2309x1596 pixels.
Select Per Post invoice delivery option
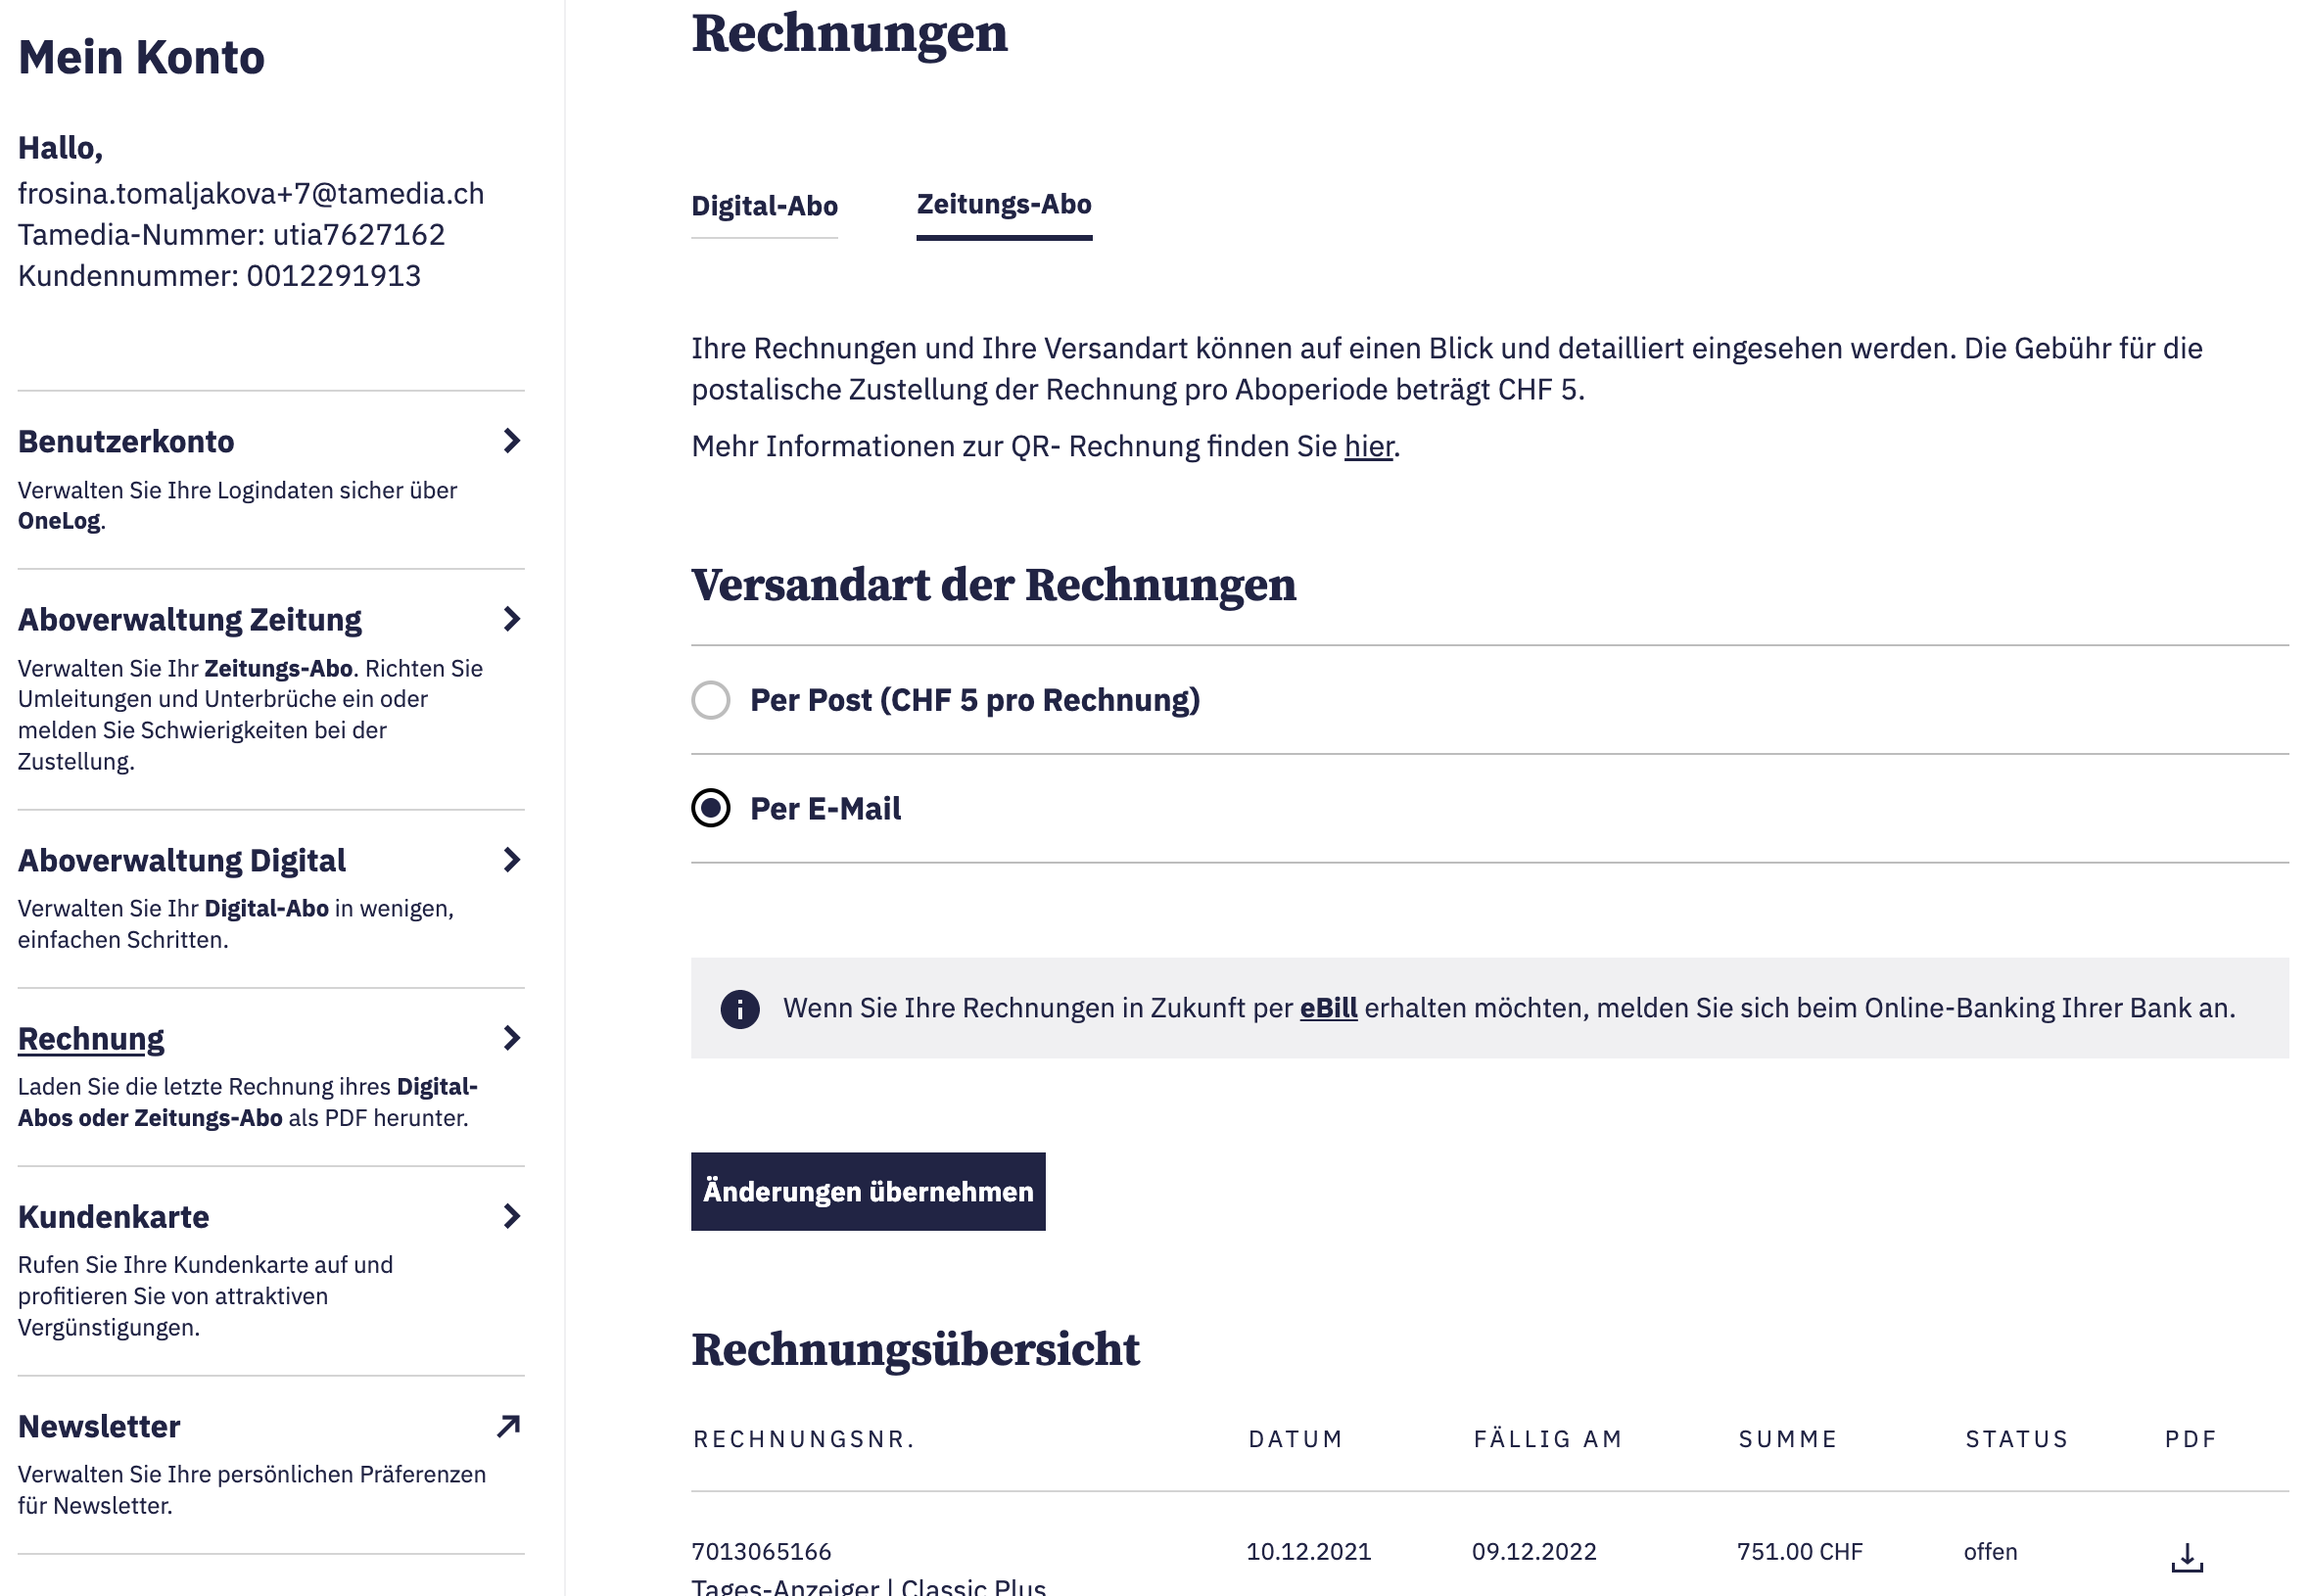click(711, 700)
